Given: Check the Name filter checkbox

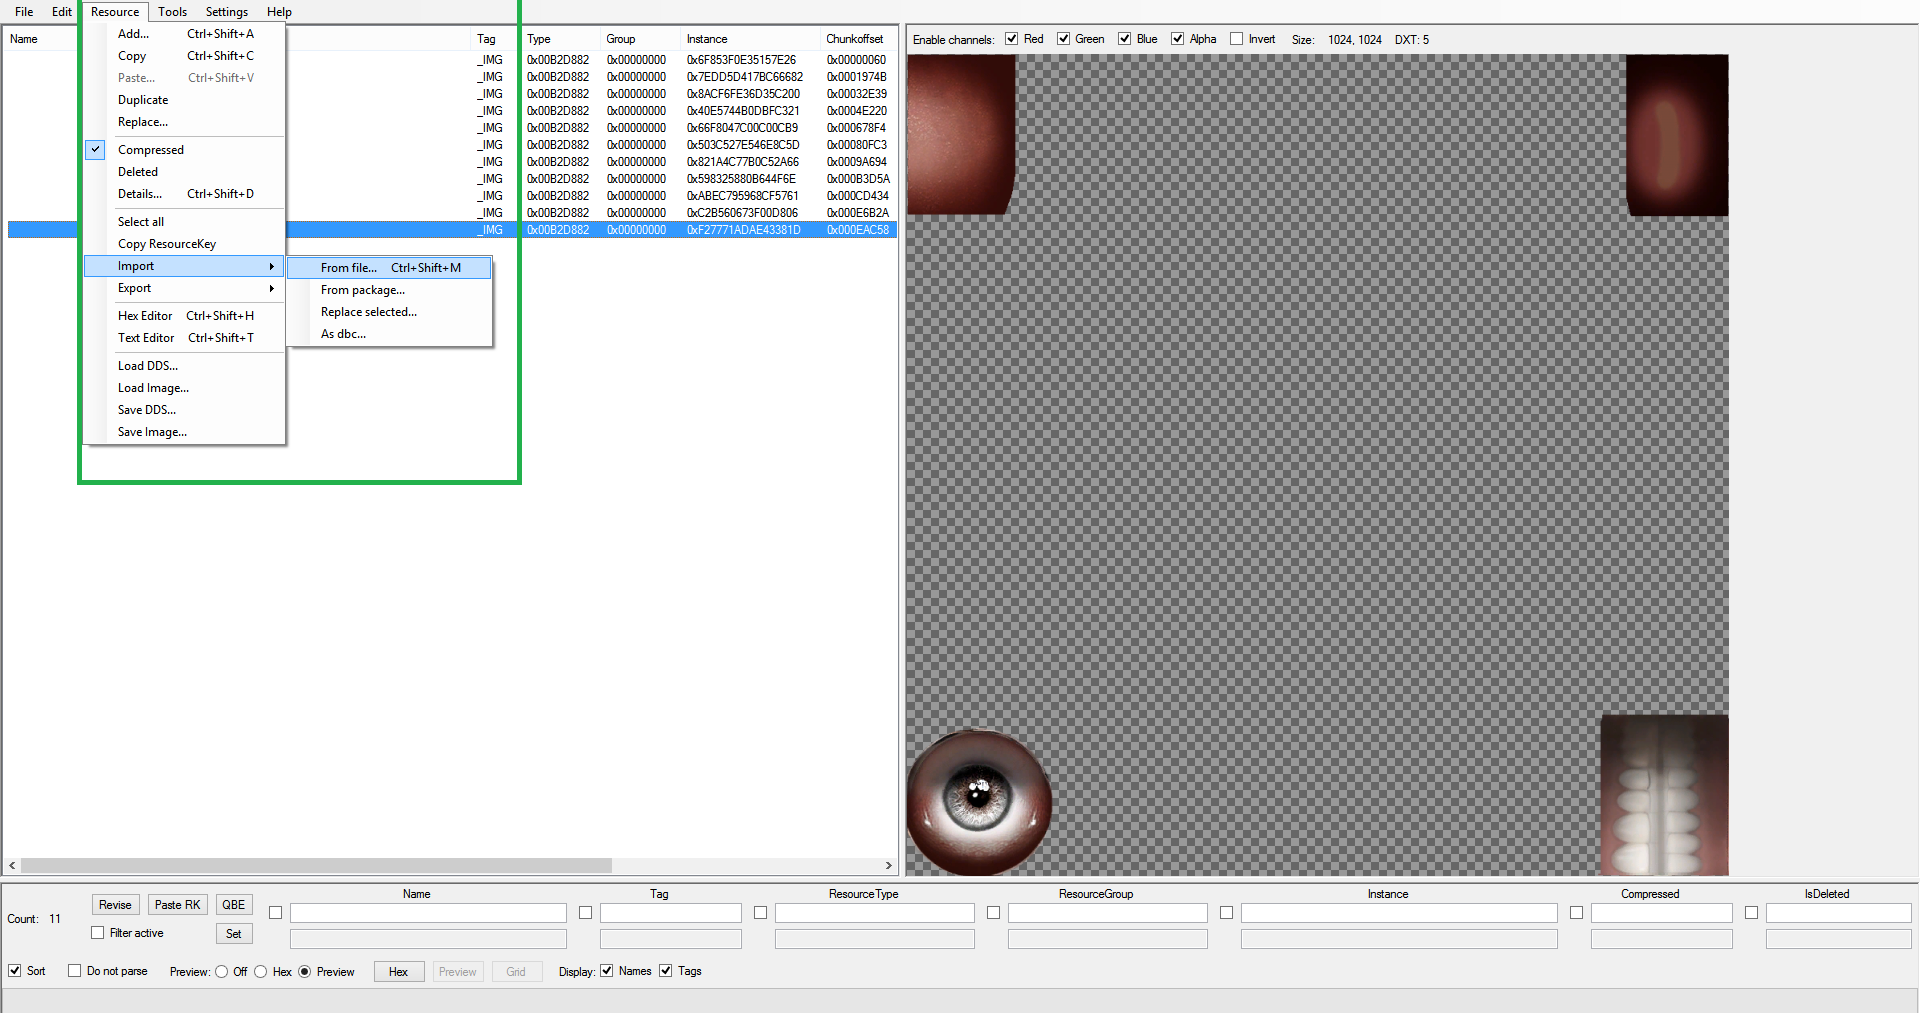Looking at the screenshot, I should point(276,913).
